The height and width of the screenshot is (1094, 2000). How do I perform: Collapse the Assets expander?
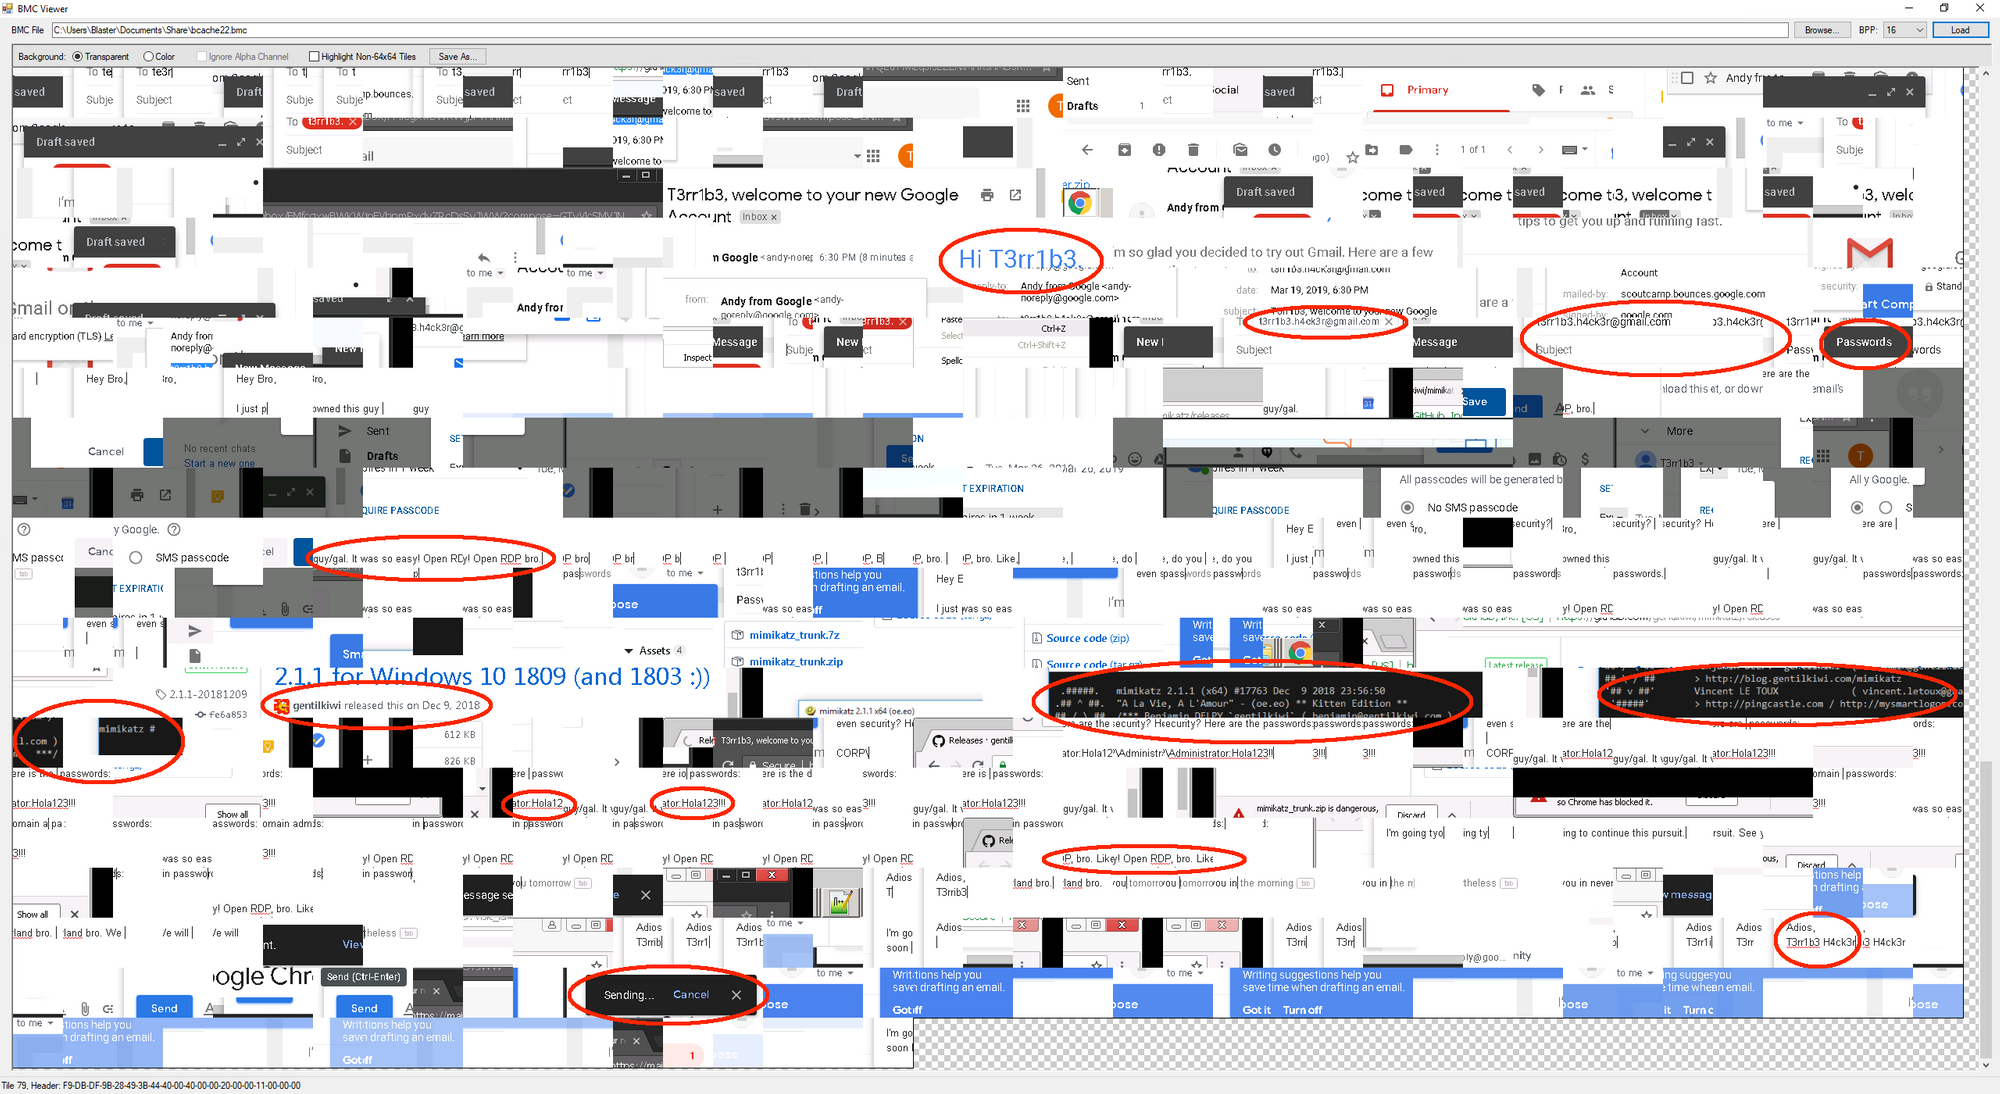point(629,651)
